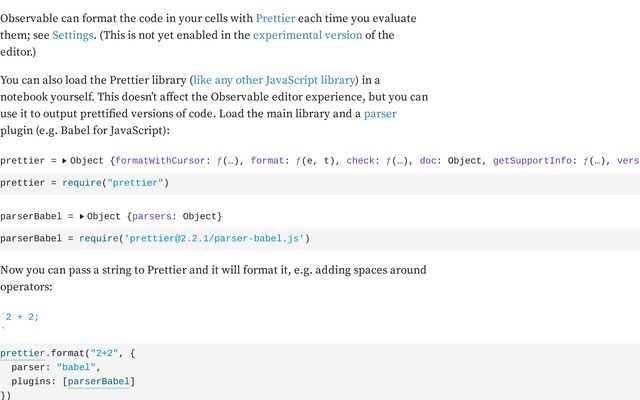Click the "2+2" string argument
This screenshot has width=640, height=400.
[104, 353]
